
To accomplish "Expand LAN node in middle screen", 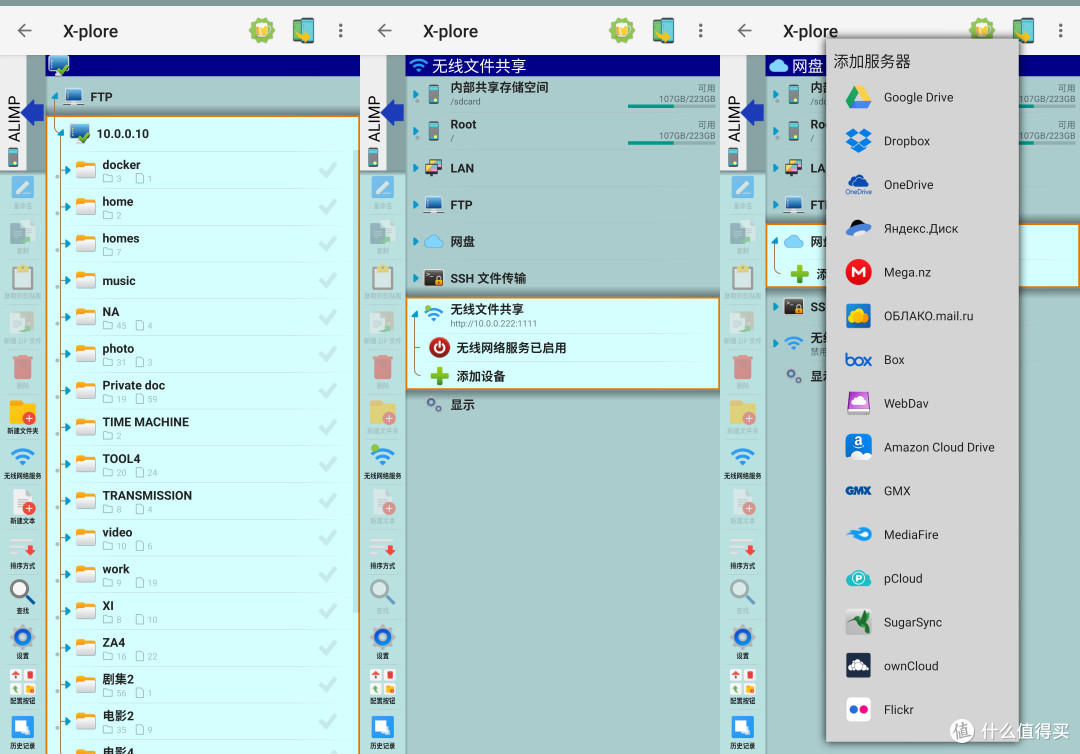I will 415,168.
